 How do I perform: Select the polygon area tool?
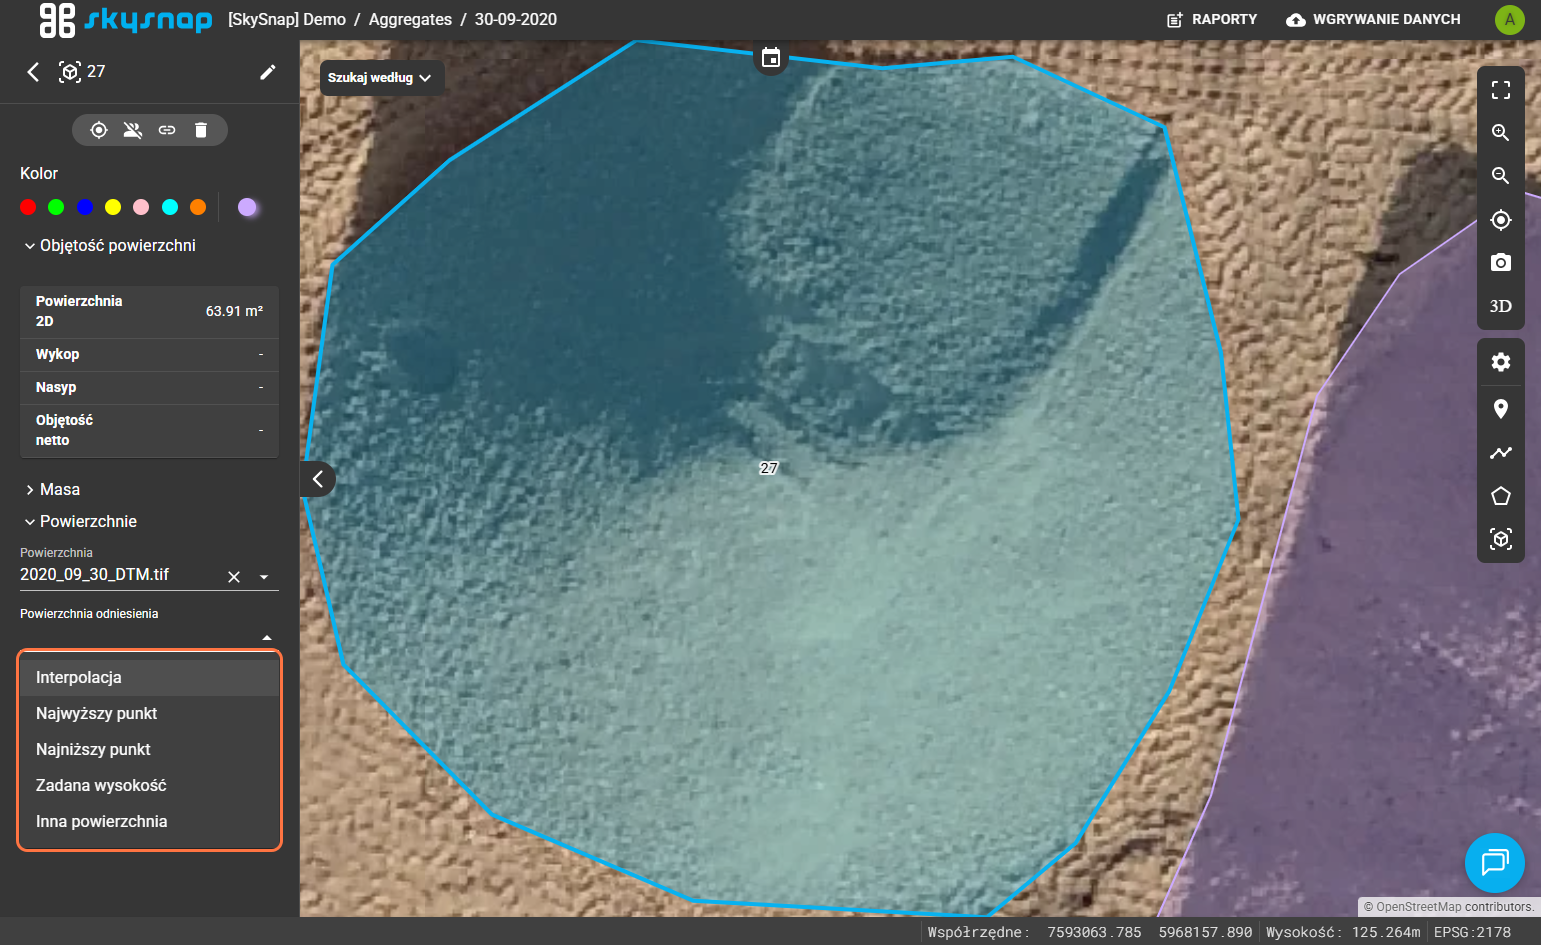[1500, 496]
